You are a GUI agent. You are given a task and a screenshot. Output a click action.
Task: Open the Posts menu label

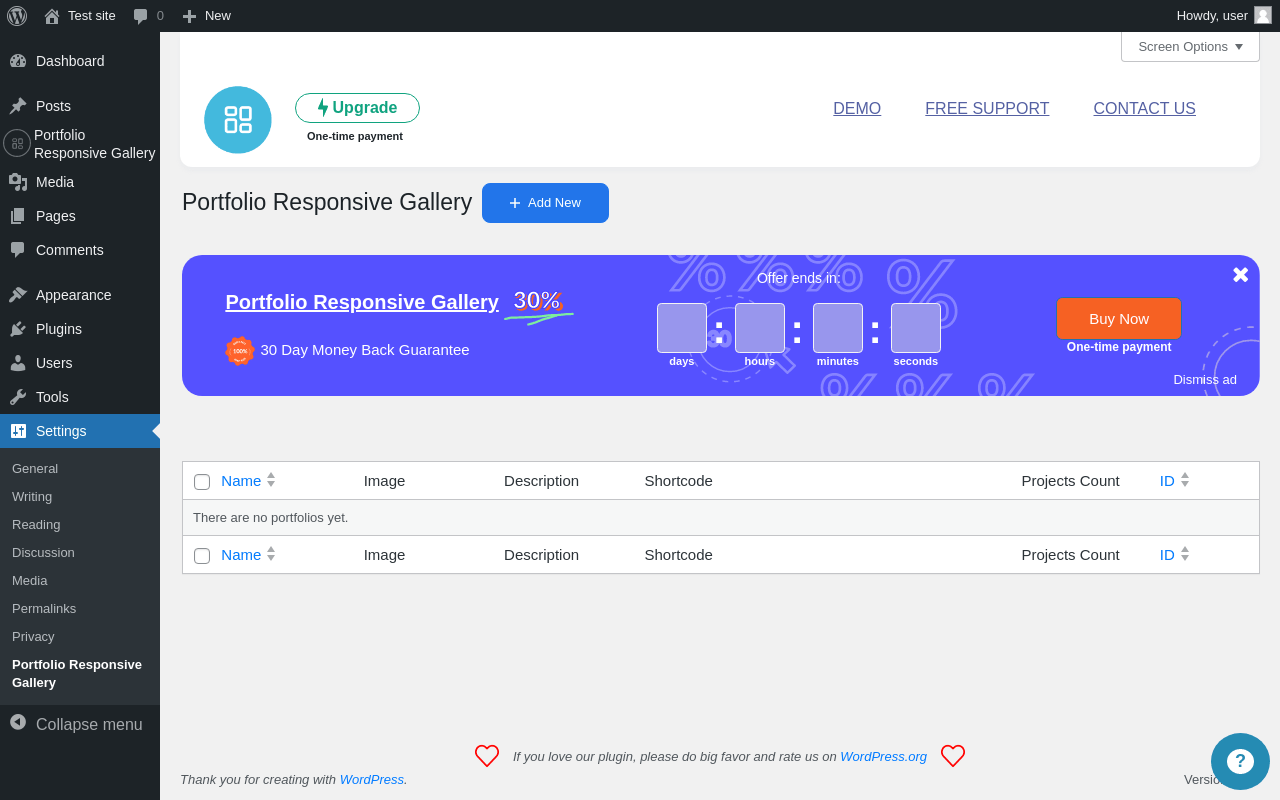coord(53,106)
